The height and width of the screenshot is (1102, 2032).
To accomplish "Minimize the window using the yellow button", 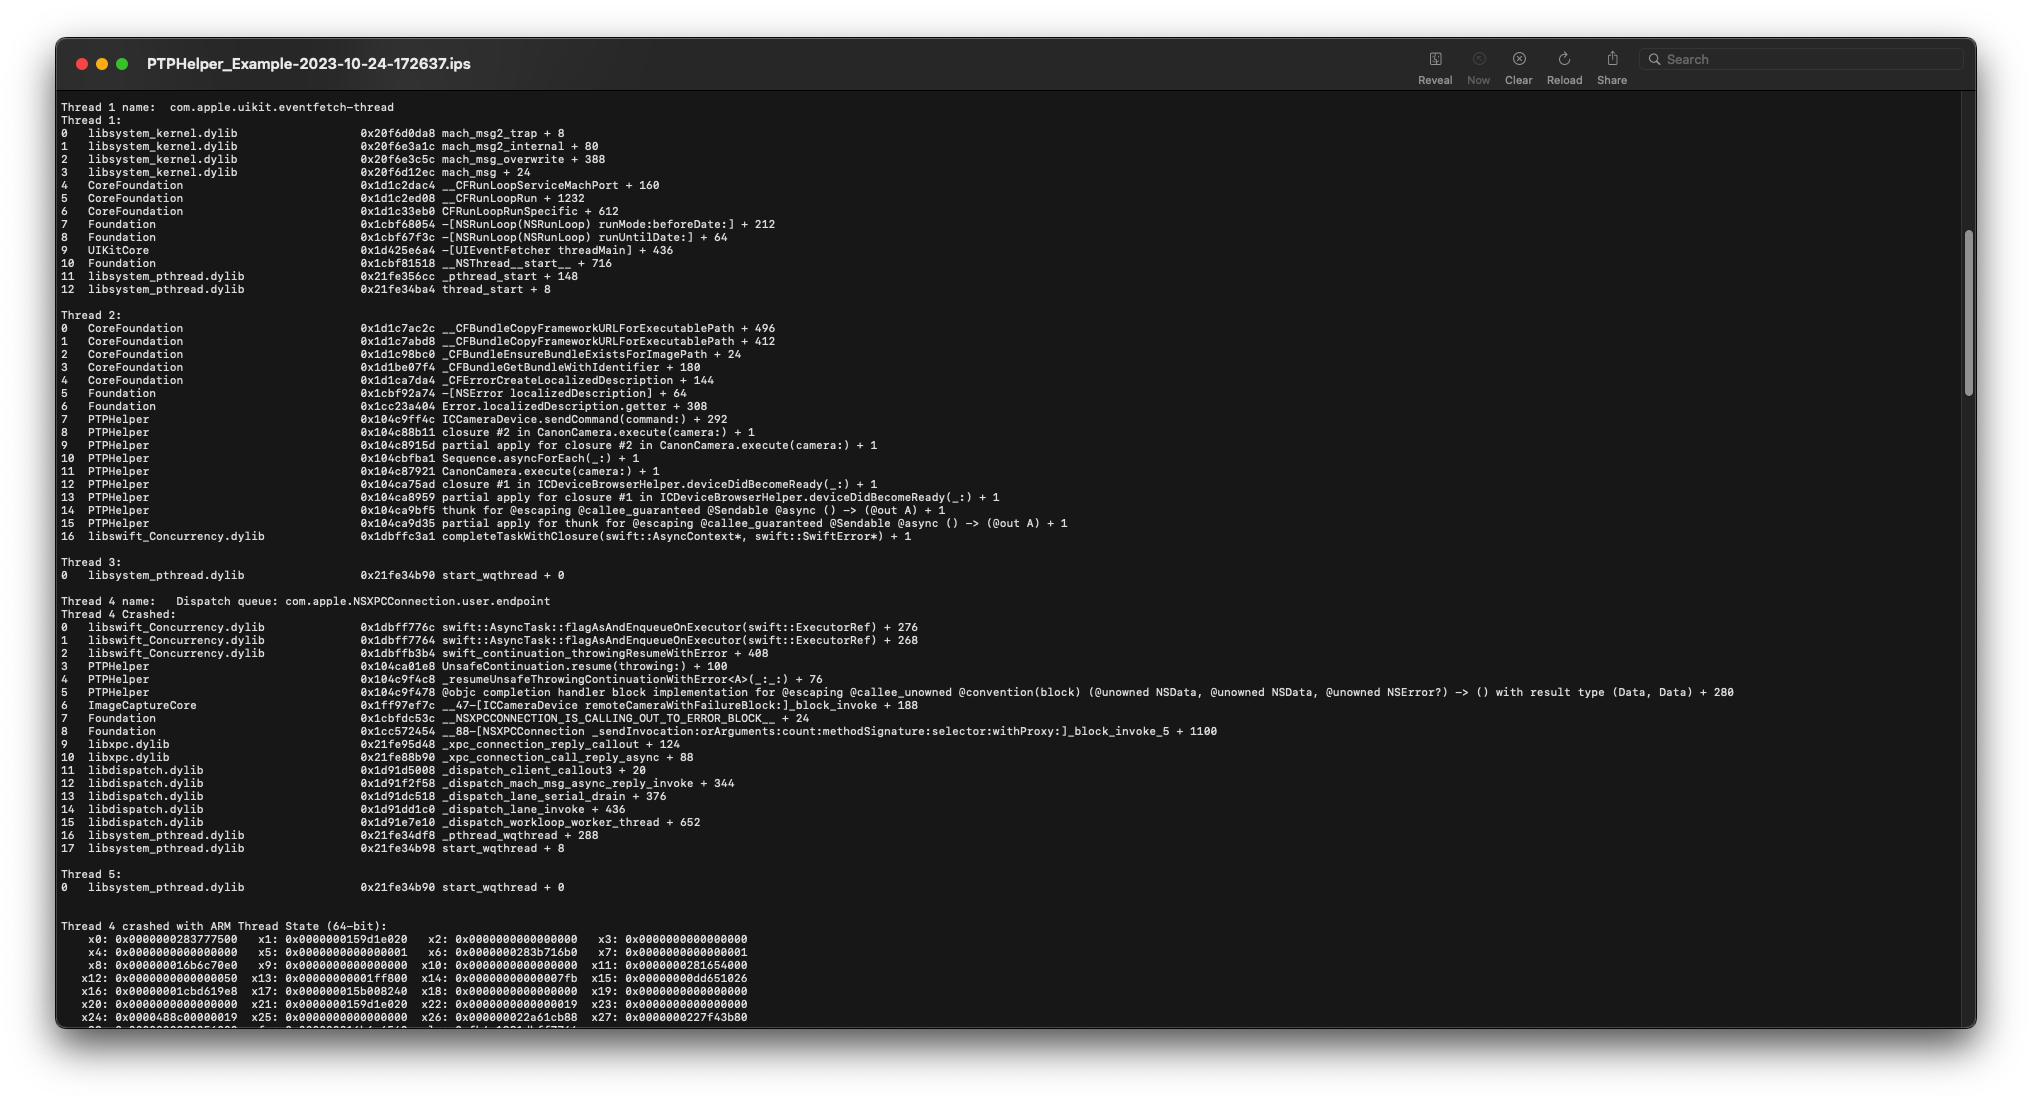I will coord(102,64).
